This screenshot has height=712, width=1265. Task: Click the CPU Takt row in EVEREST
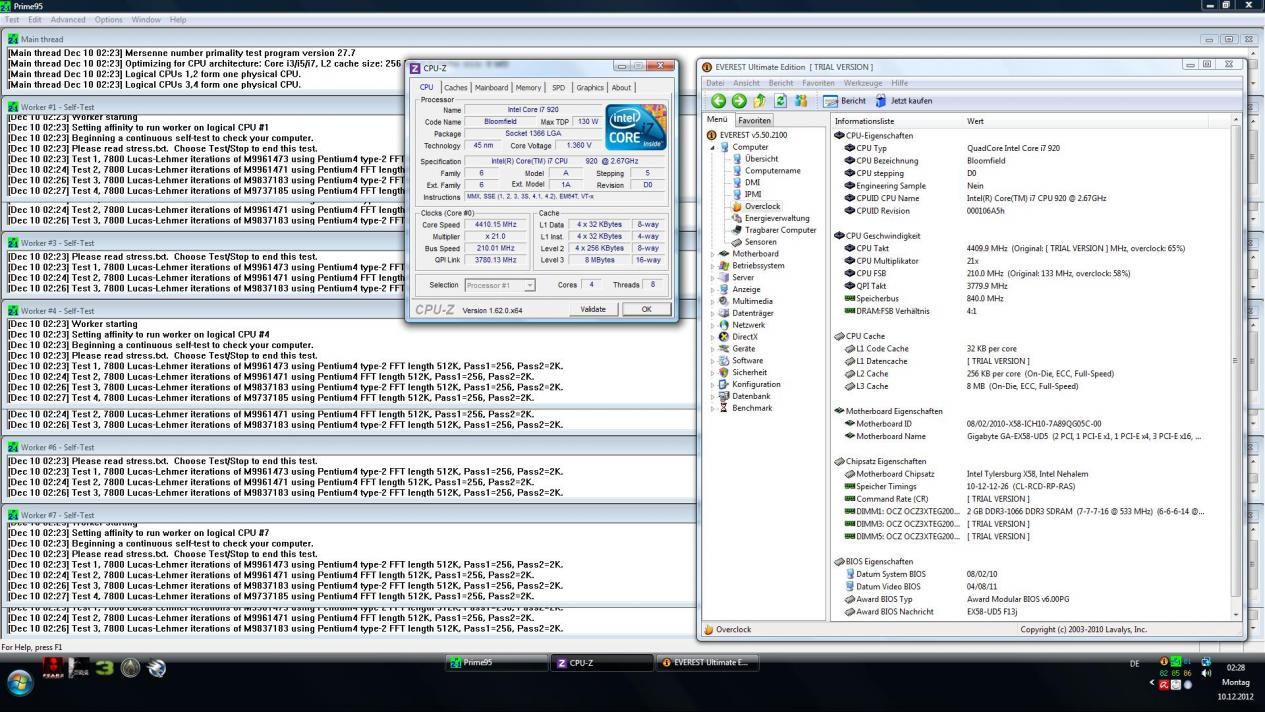click(1032, 248)
